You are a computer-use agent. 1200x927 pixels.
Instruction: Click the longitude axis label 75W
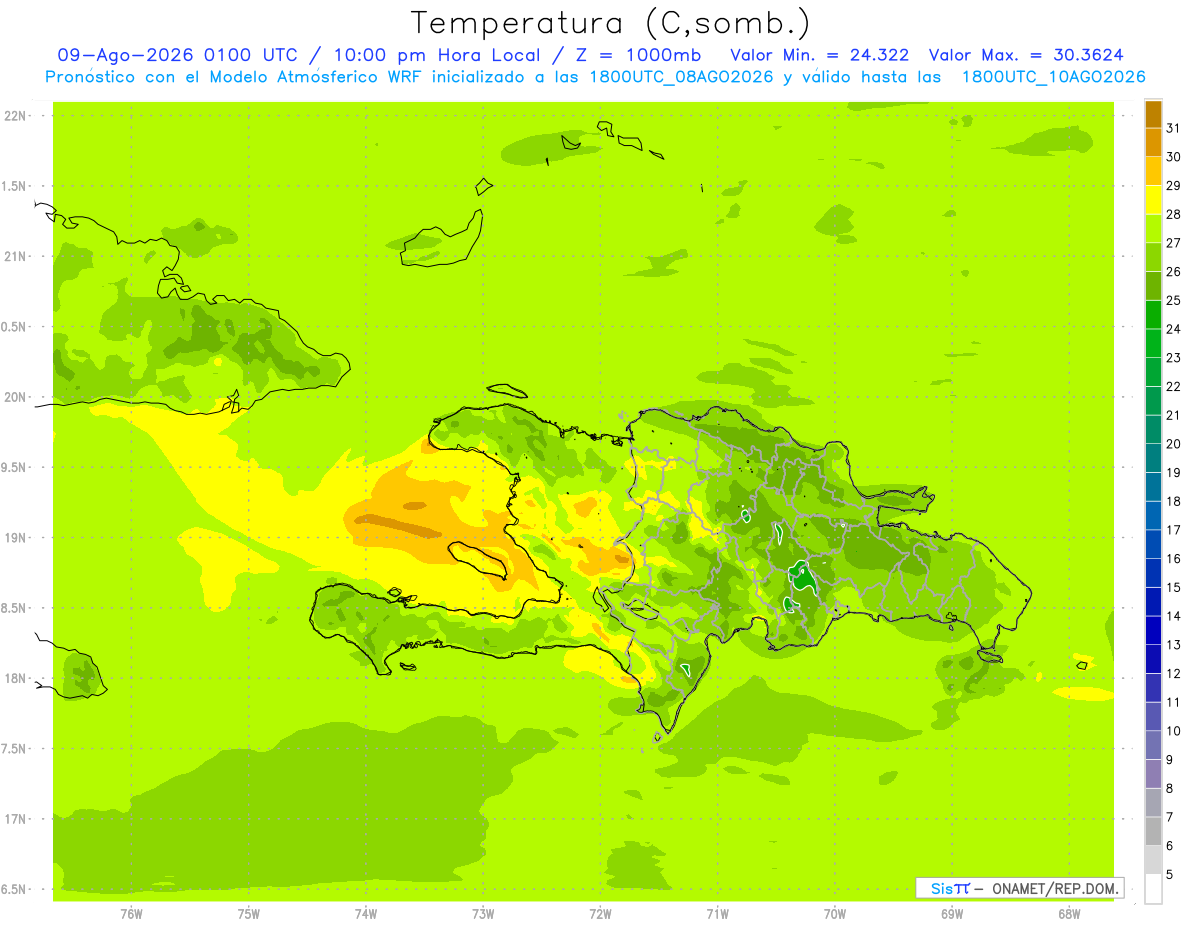(249, 914)
